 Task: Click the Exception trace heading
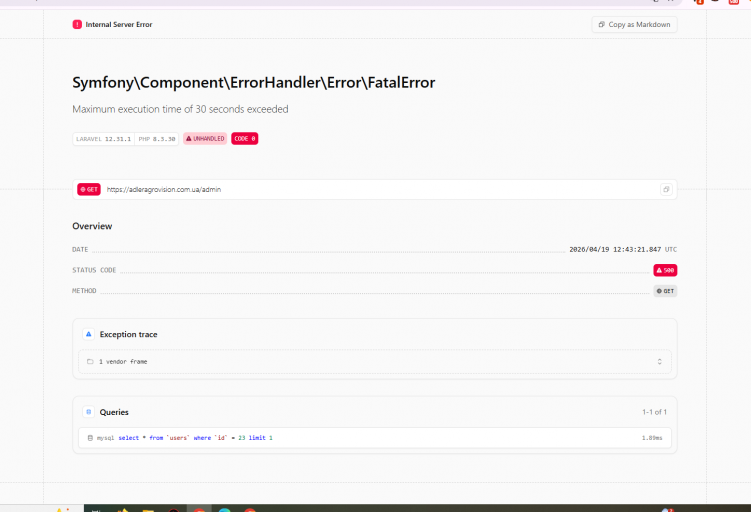tap(128, 334)
